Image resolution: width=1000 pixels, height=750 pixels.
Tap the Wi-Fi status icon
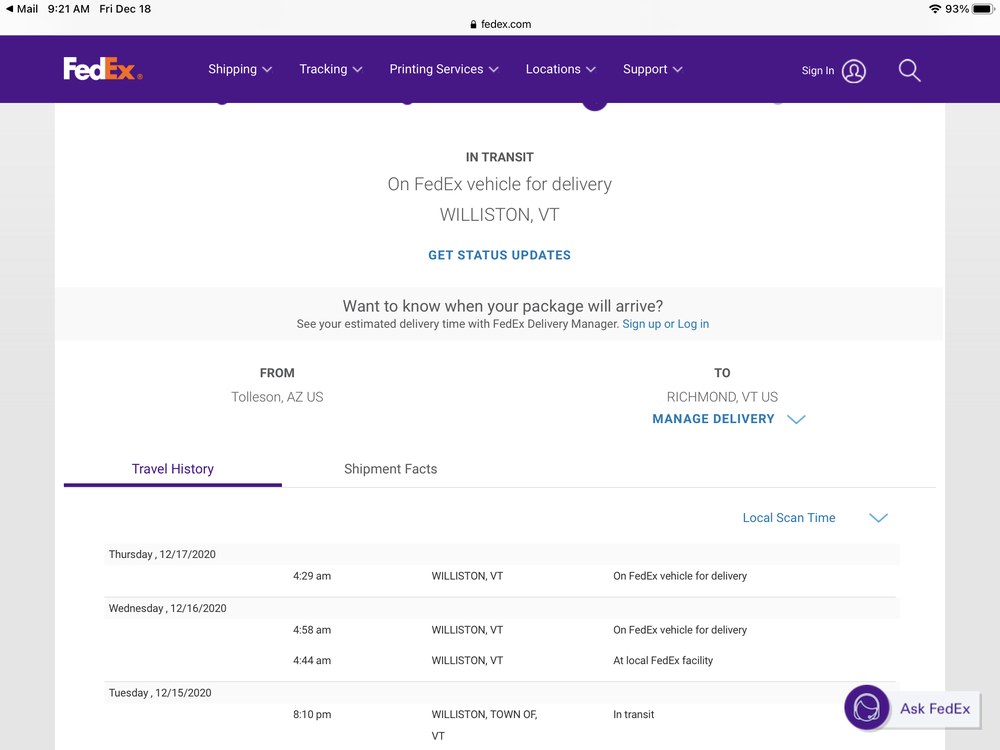click(x=935, y=9)
